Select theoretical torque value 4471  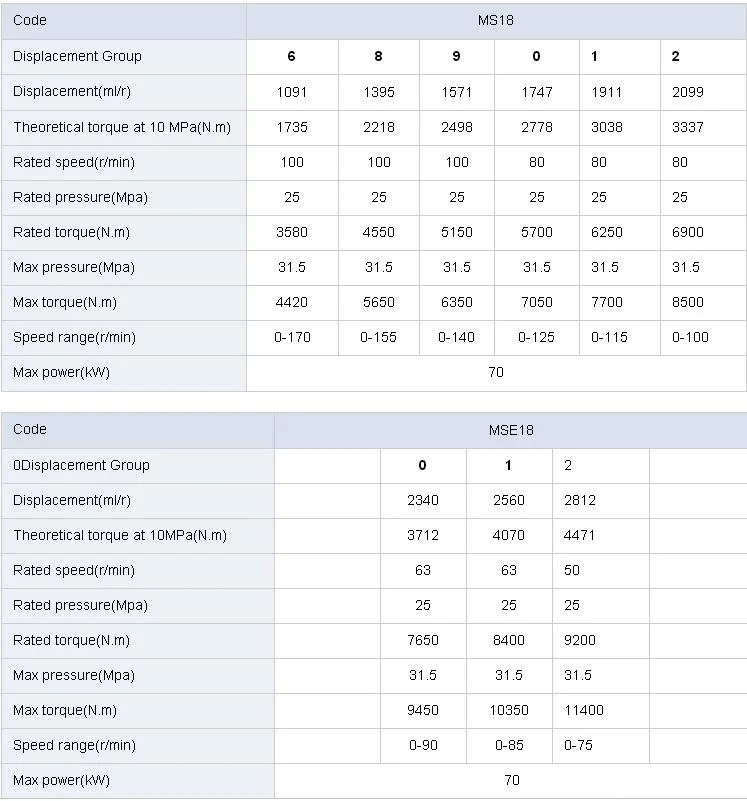pos(579,535)
